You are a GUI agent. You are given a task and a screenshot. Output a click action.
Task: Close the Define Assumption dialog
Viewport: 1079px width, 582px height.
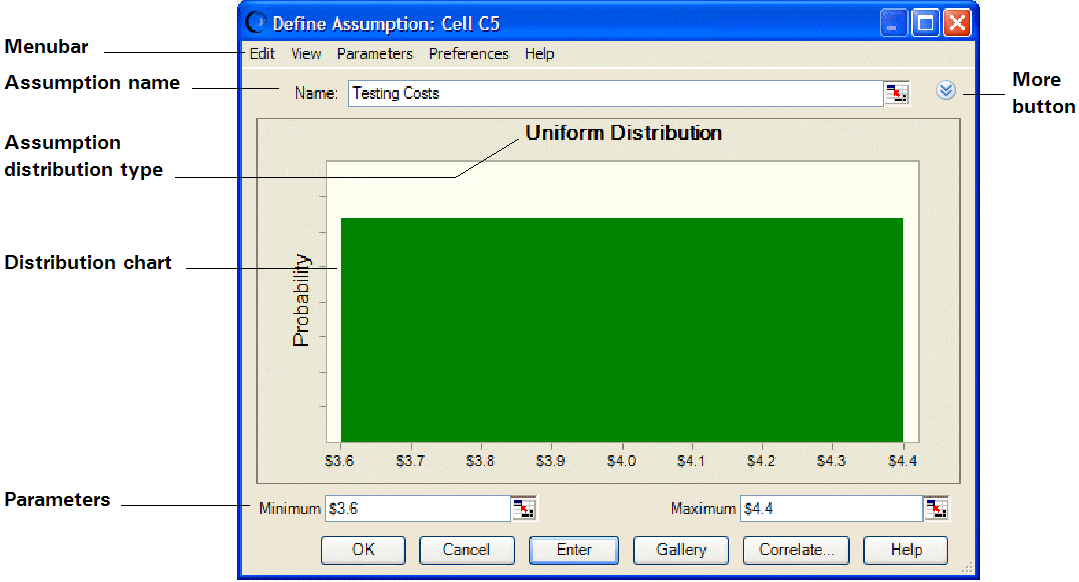coord(957,23)
